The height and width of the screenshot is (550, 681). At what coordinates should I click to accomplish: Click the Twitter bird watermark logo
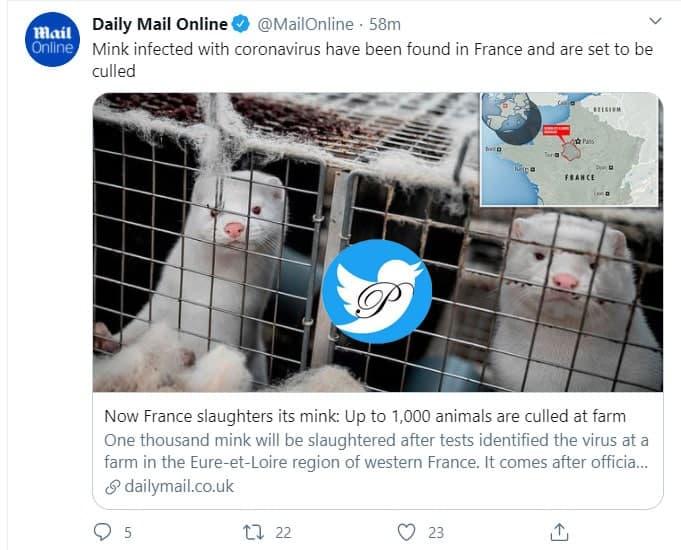point(376,292)
